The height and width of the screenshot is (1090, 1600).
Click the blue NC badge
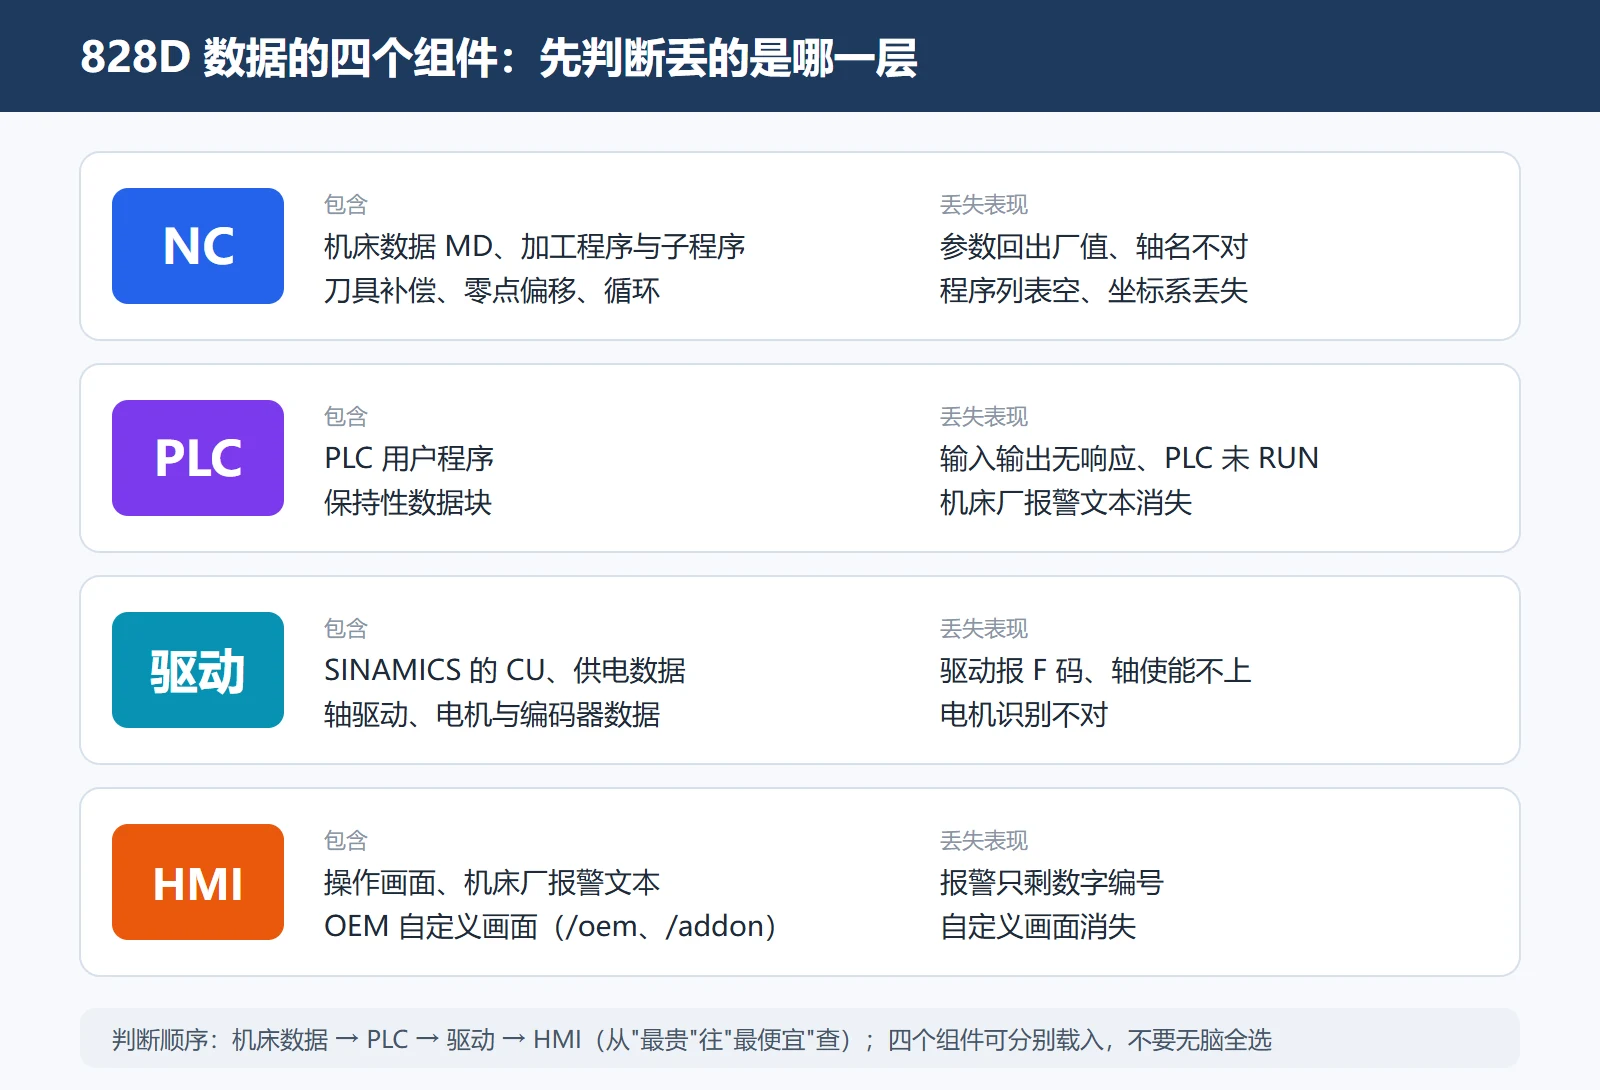click(x=198, y=246)
